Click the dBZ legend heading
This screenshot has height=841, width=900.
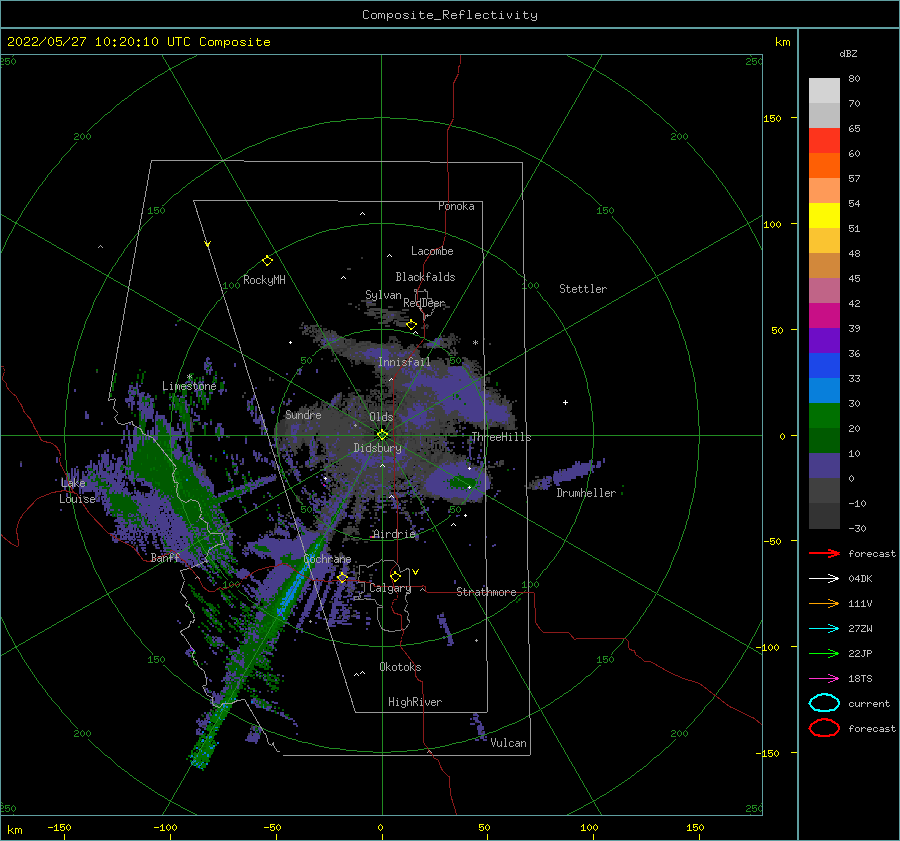click(x=848, y=53)
